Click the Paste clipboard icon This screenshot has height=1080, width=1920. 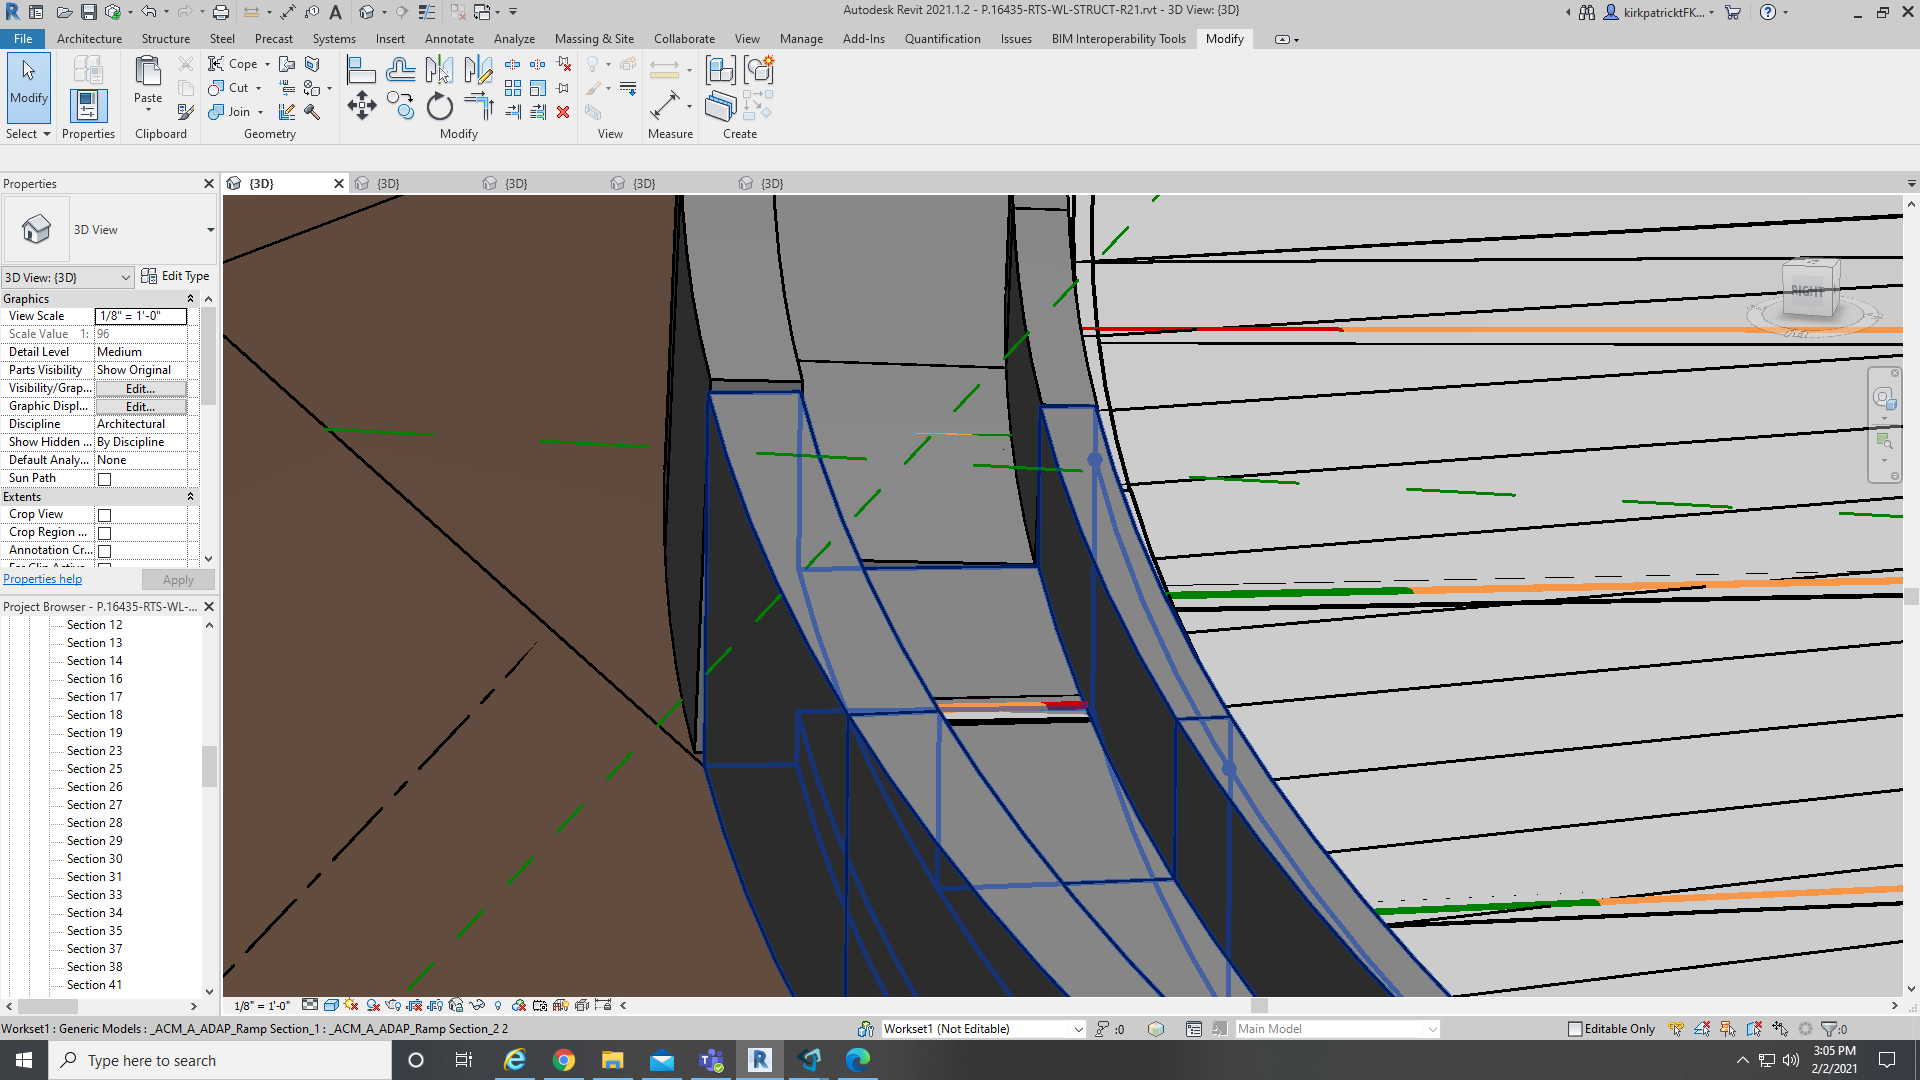148,73
